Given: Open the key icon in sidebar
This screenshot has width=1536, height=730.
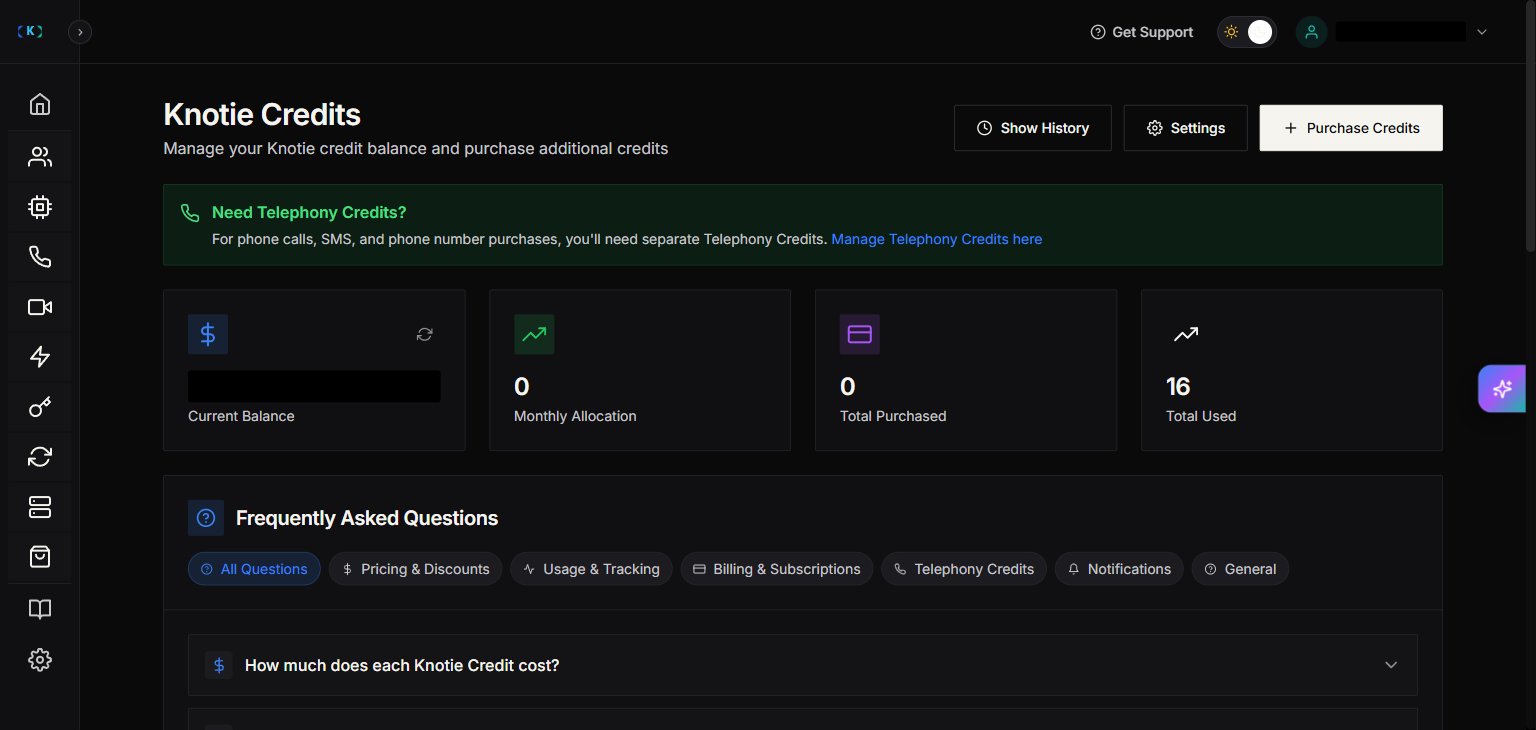Looking at the screenshot, I should pyautogui.click(x=39, y=407).
